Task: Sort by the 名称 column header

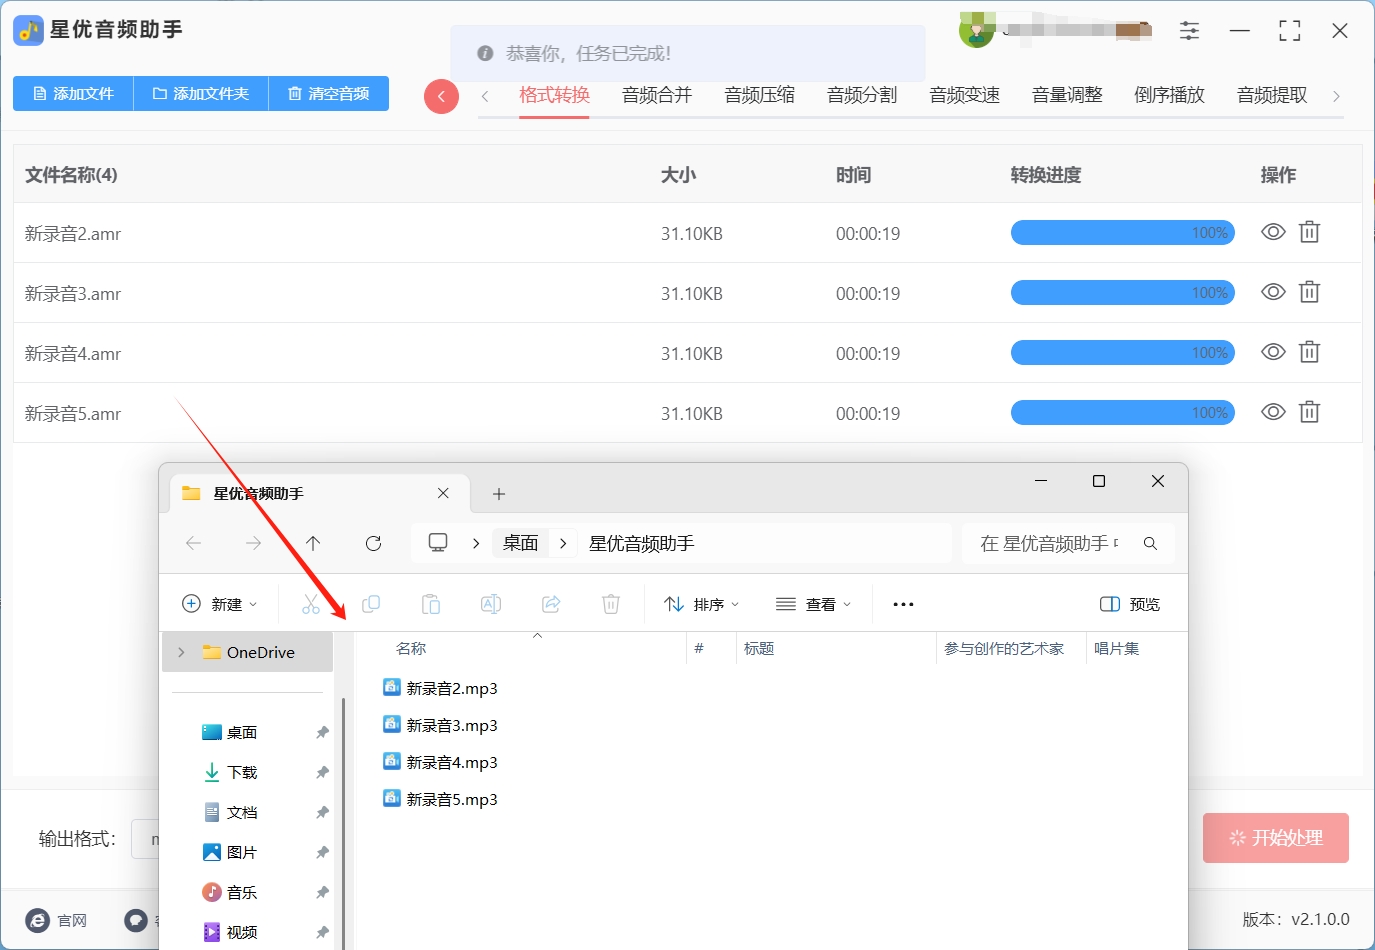Action: point(411,648)
